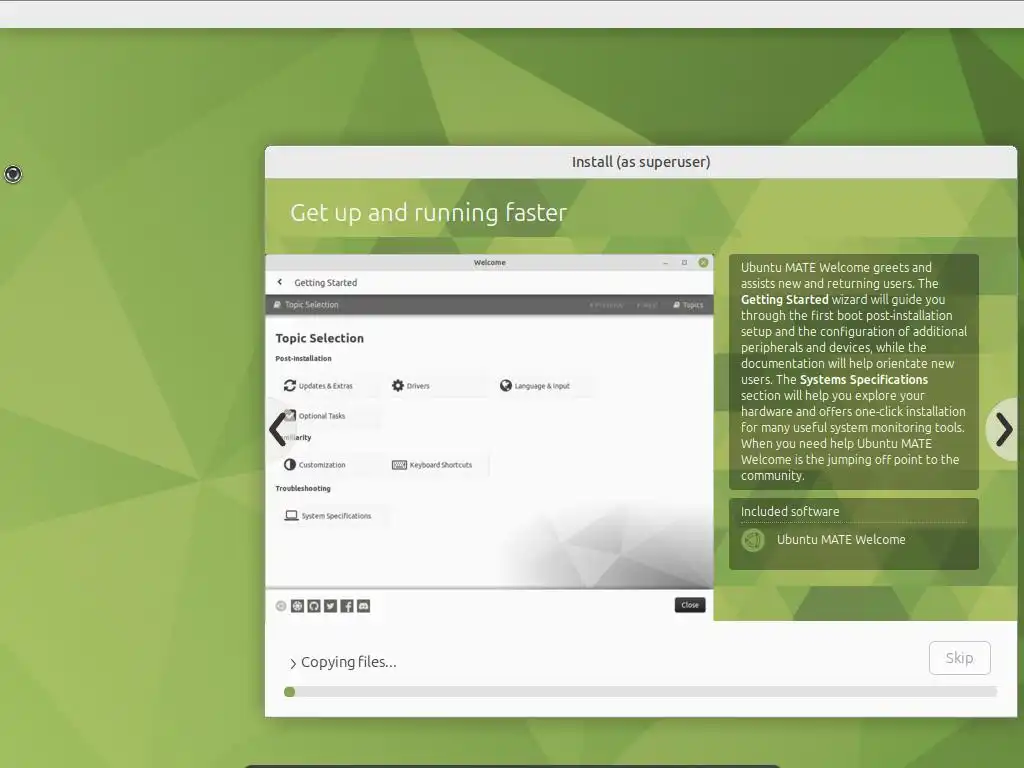This screenshot has height=768, width=1024.
Task: Click the Keyboard Shortcuts keyboard icon
Action: [x=399, y=464]
